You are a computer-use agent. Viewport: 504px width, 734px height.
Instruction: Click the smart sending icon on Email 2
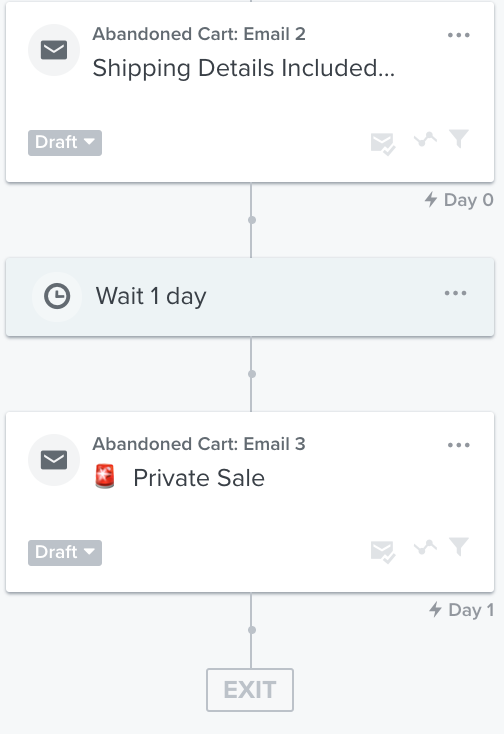pos(383,144)
